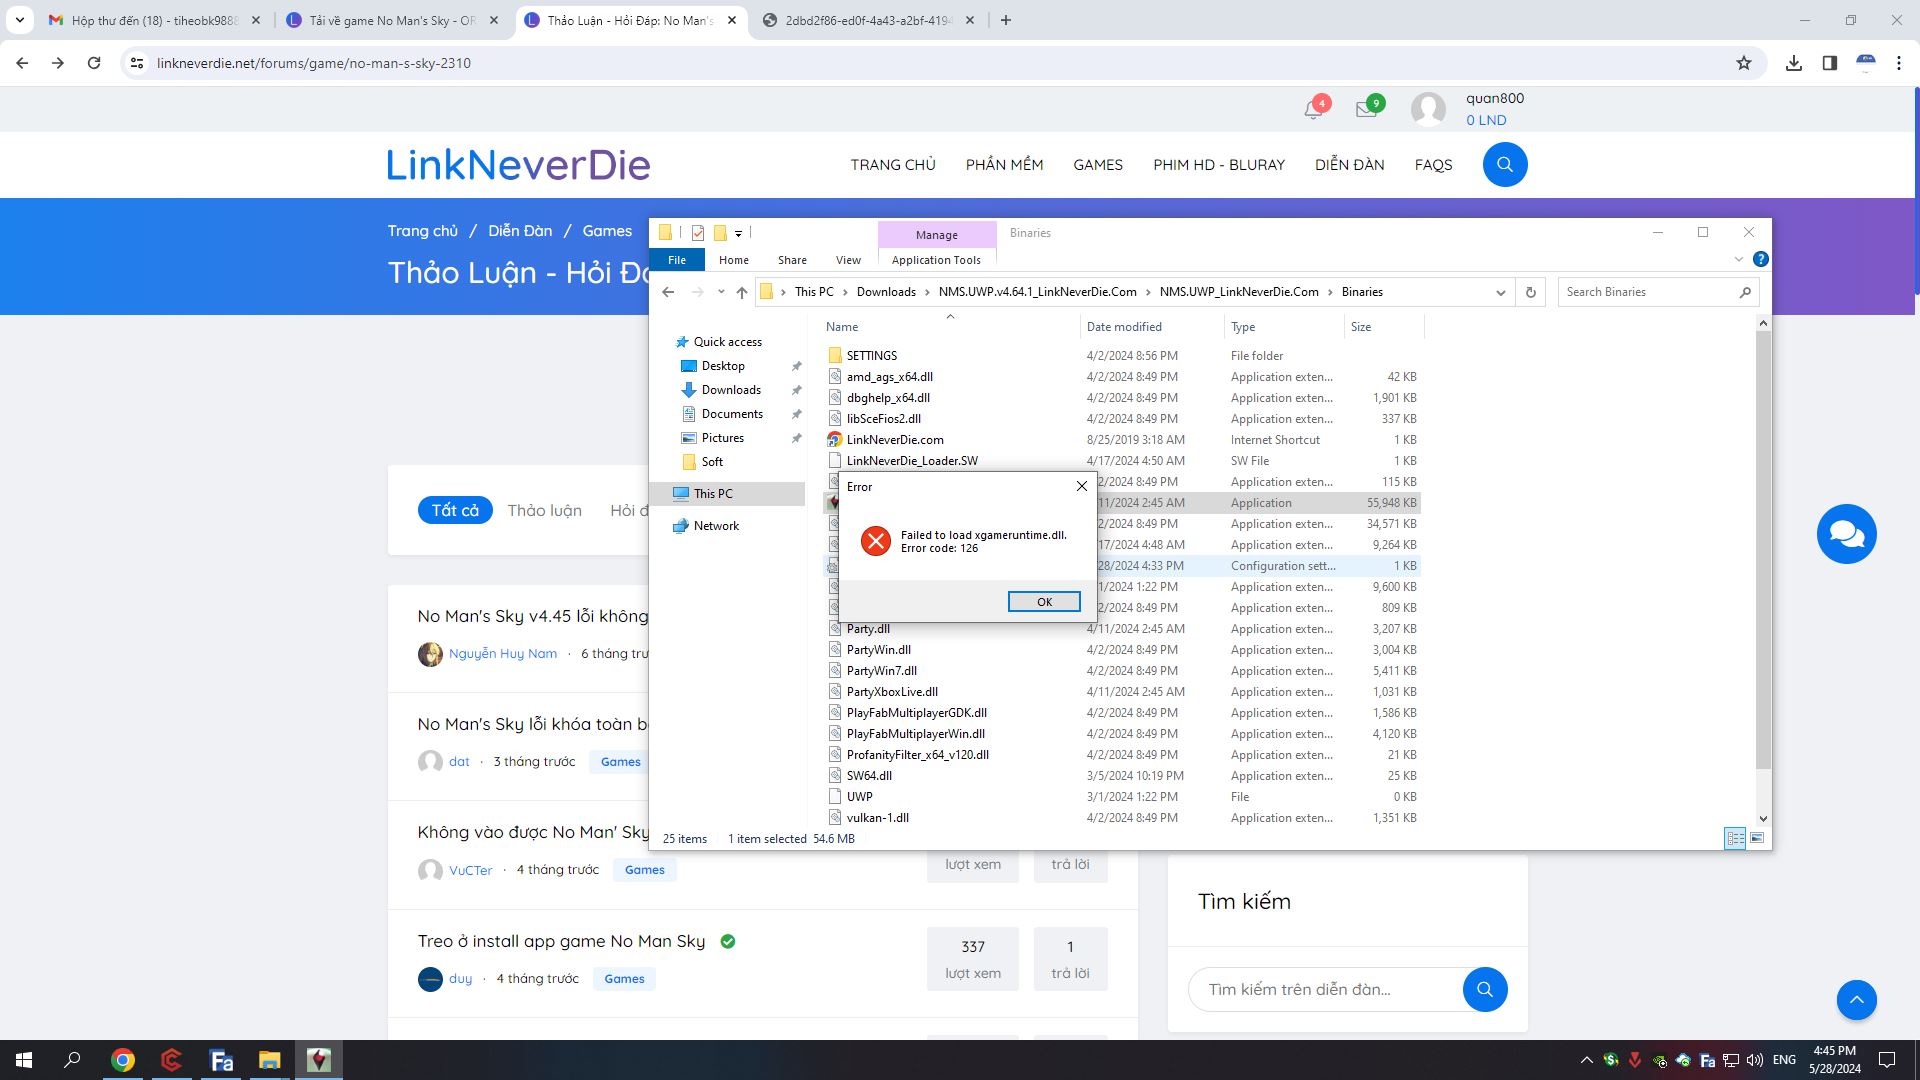
Task: Open the notifications bell with 4 alerts
Action: pos(1313,108)
